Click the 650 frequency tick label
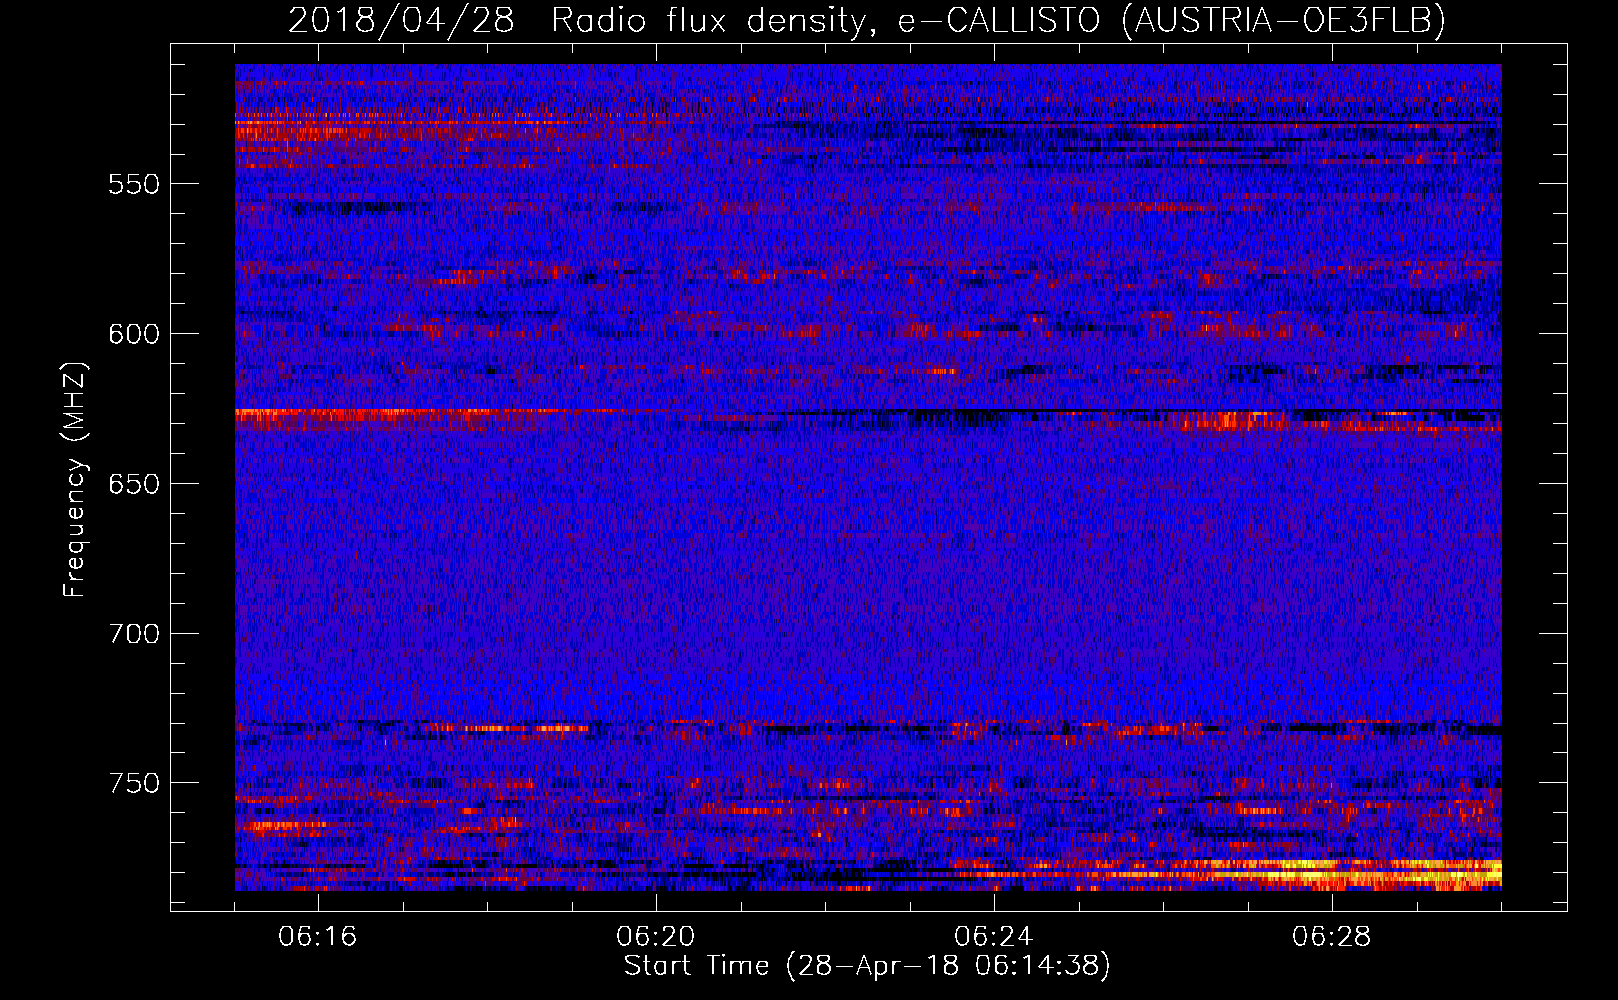Screen dimensions: 1618x1000 coord(134,484)
